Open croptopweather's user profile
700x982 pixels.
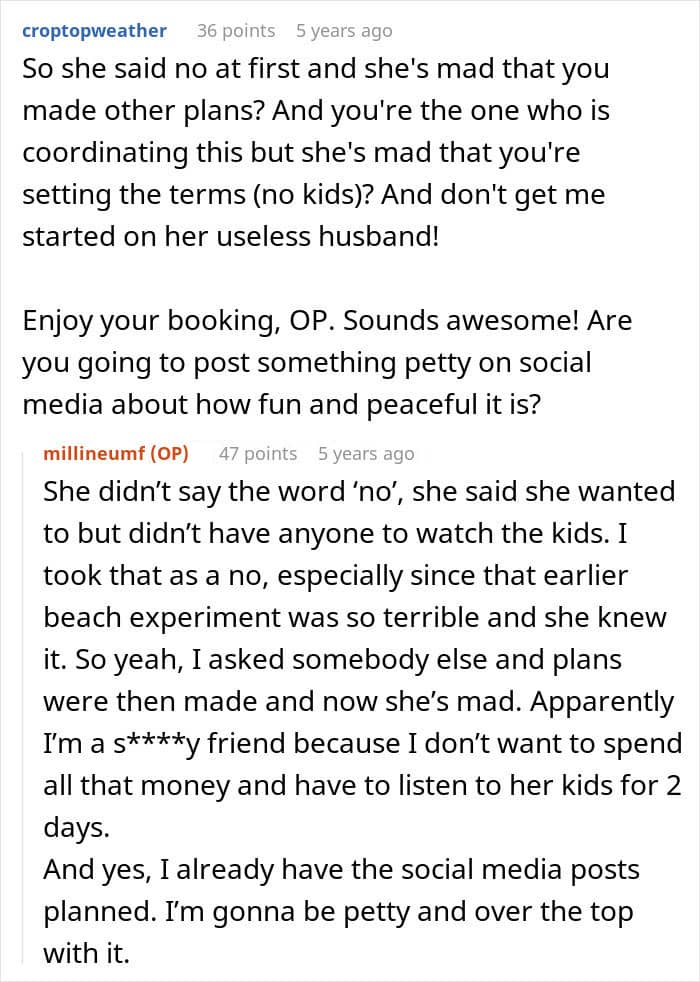coord(95,31)
